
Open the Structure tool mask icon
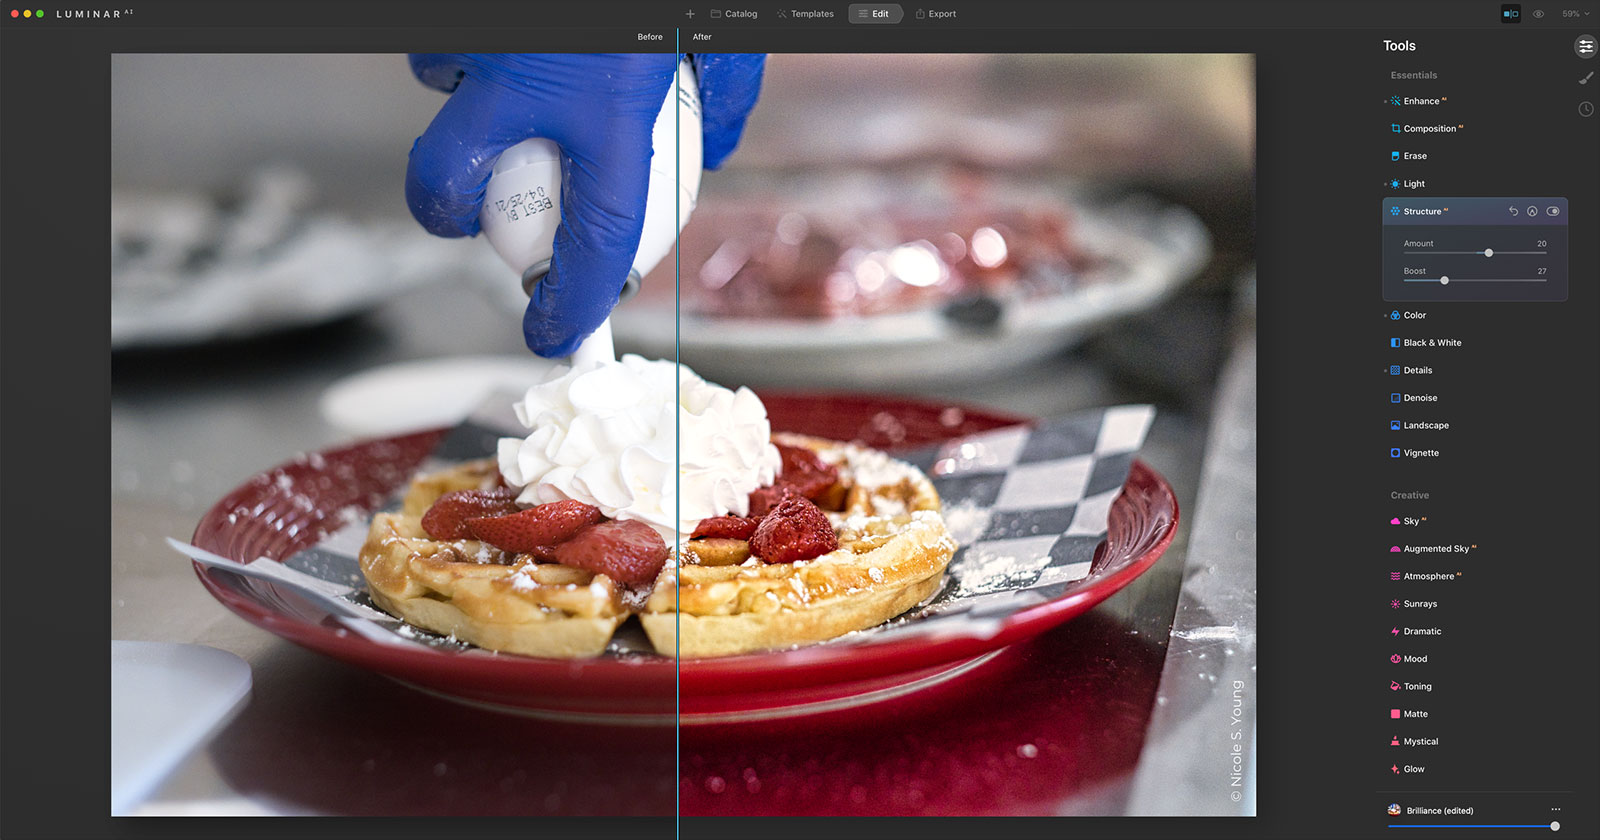pos(1532,211)
